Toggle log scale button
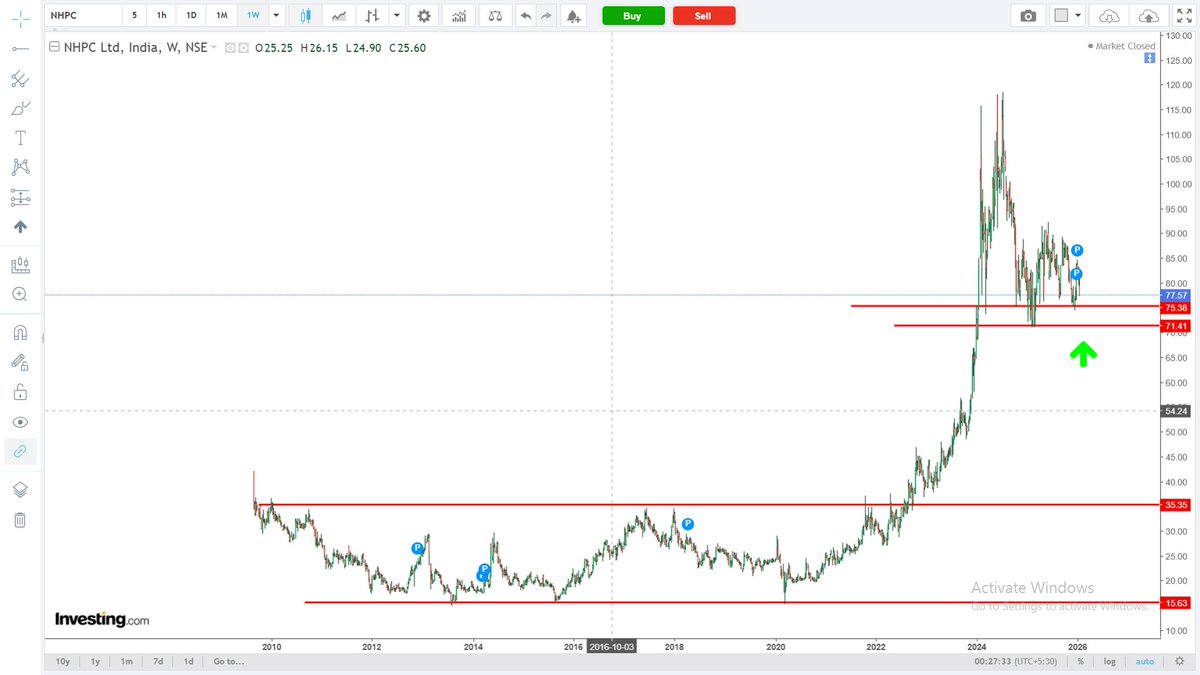The height and width of the screenshot is (675, 1200). point(1110,661)
